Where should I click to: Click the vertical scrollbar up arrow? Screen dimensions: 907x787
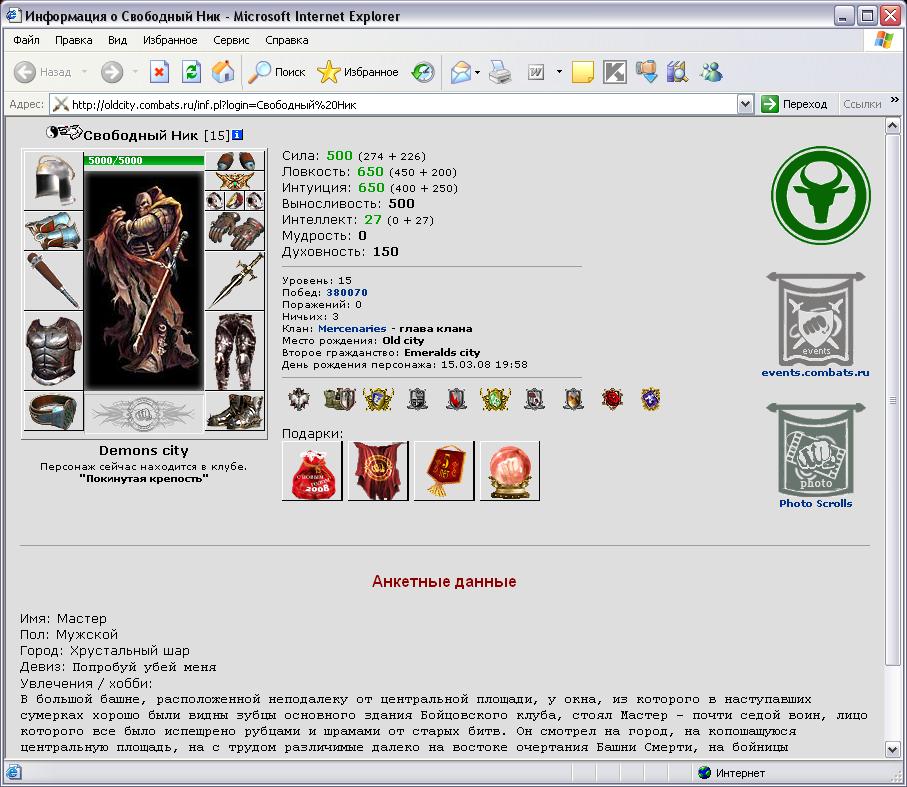point(893,125)
